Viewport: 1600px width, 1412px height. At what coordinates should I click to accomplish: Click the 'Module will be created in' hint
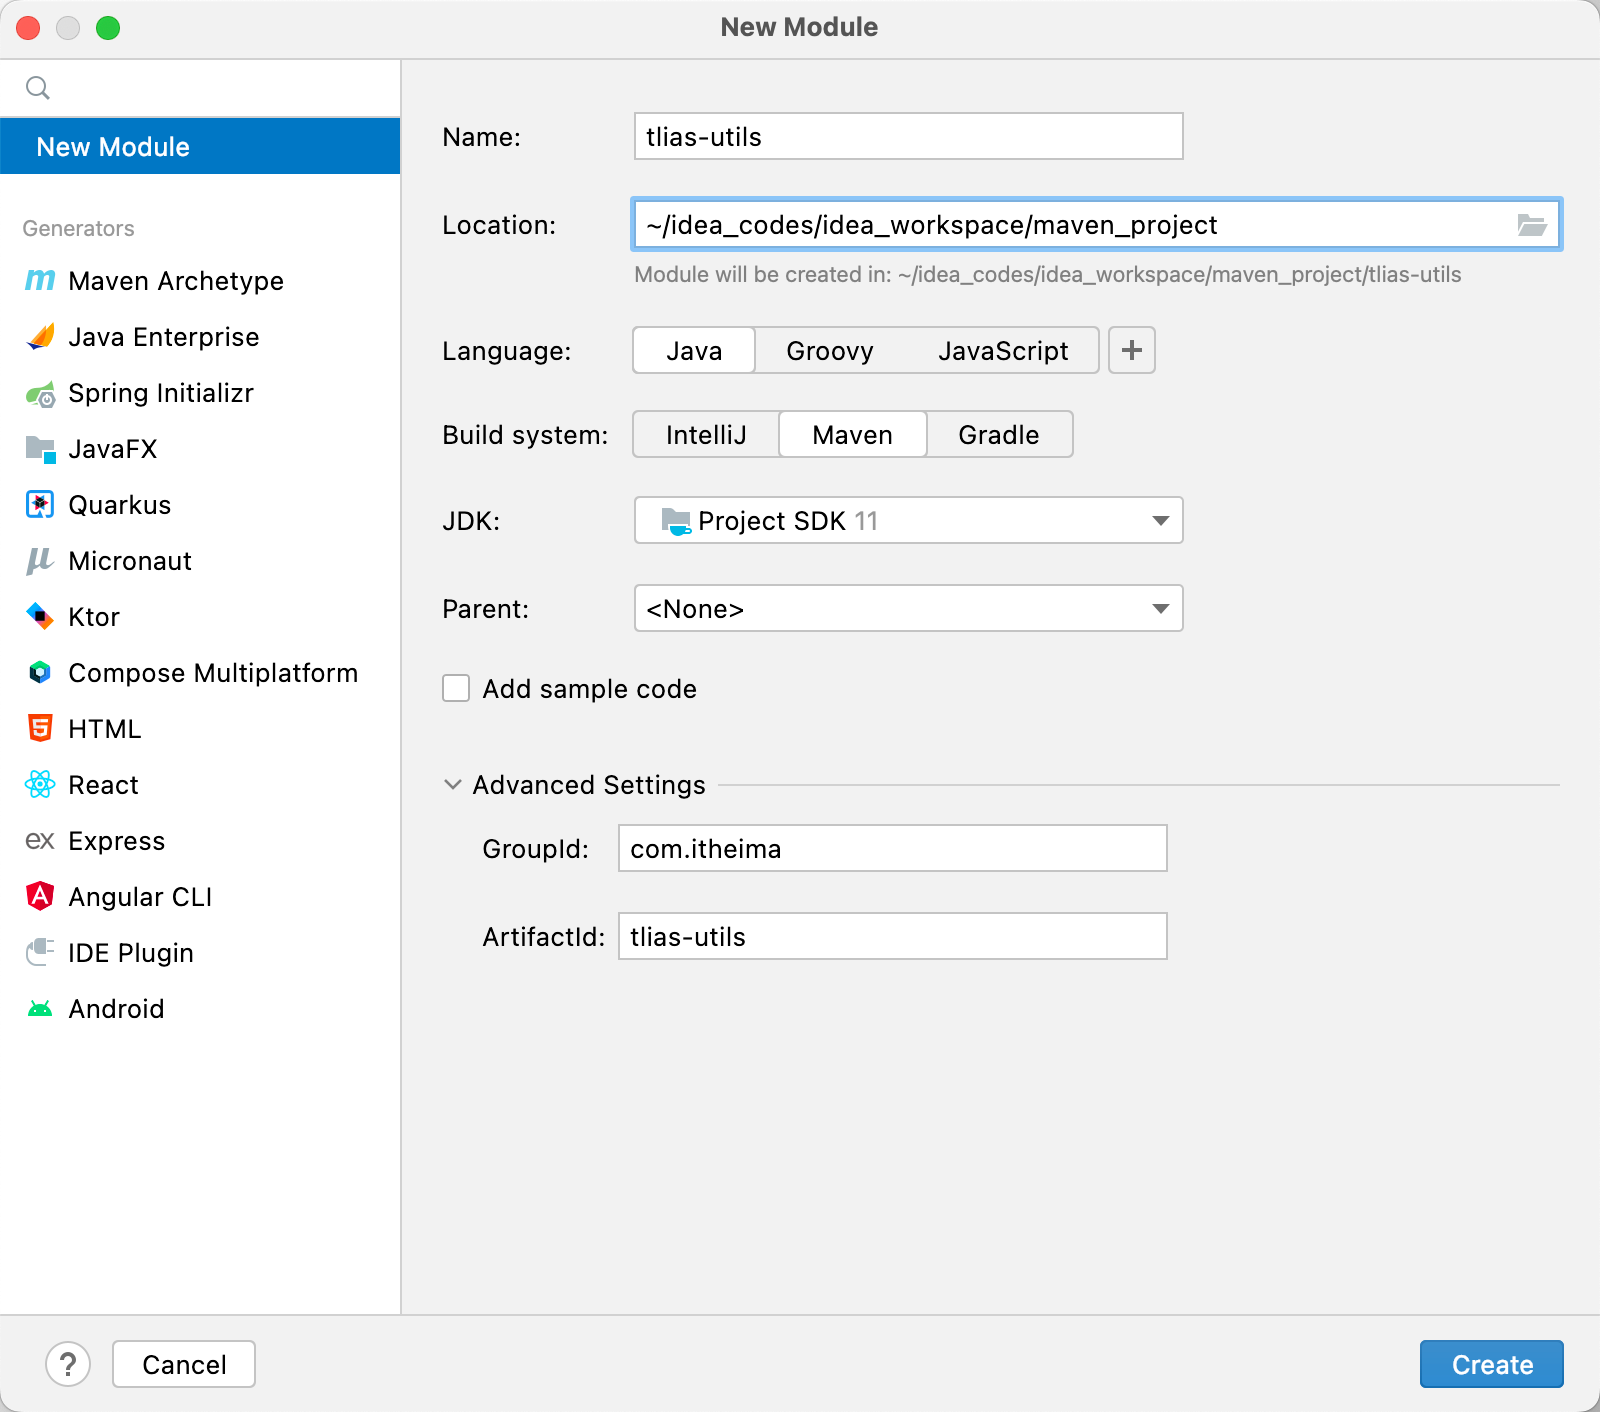(1048, 275)
